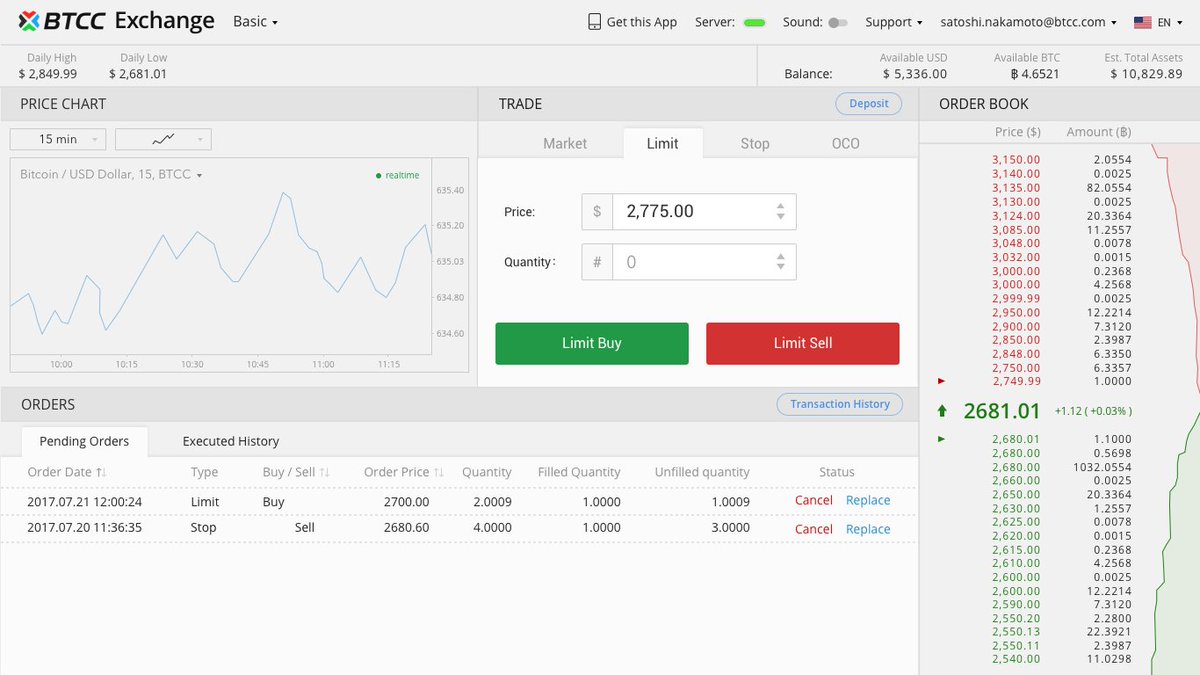Select the 2,540.00 bid price
The width and height of the screenshot is (1200, 675).
tap(1016, 659)
